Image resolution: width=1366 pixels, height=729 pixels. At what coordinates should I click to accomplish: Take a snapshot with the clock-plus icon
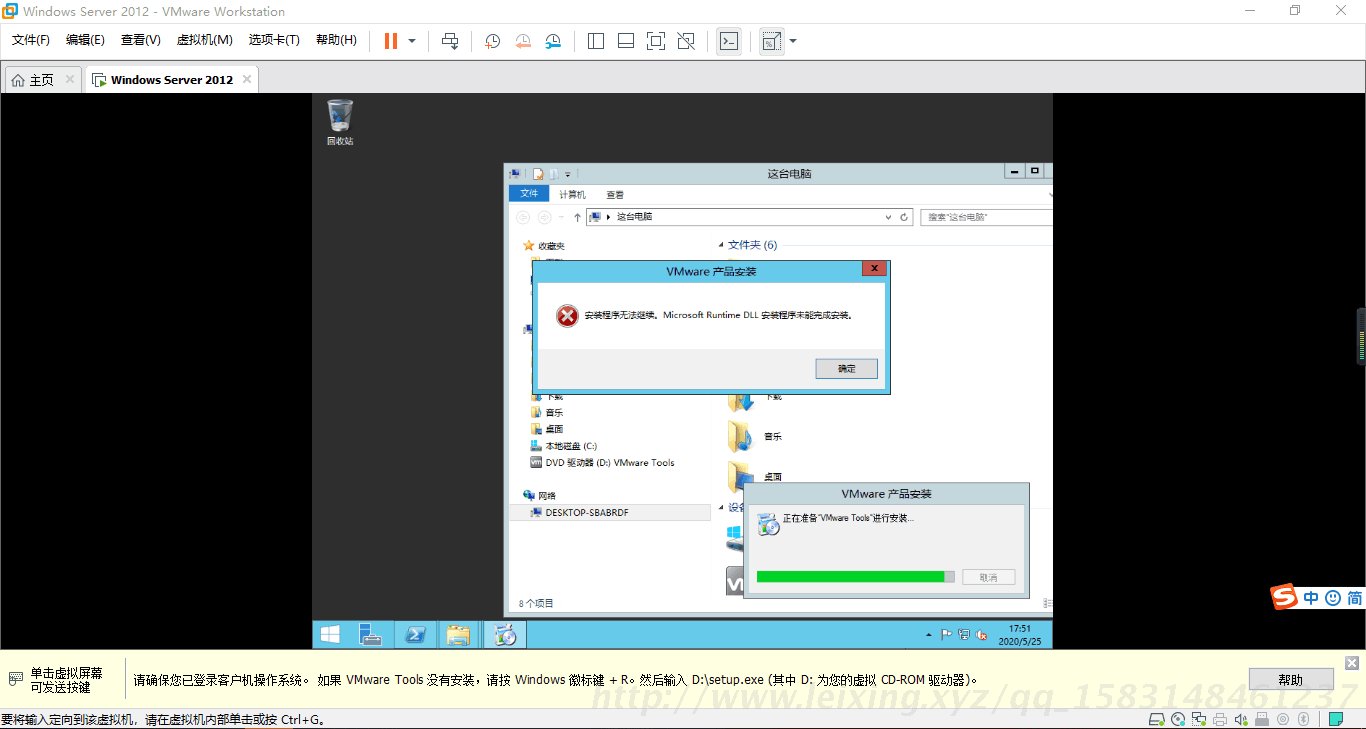pos(492,41)
